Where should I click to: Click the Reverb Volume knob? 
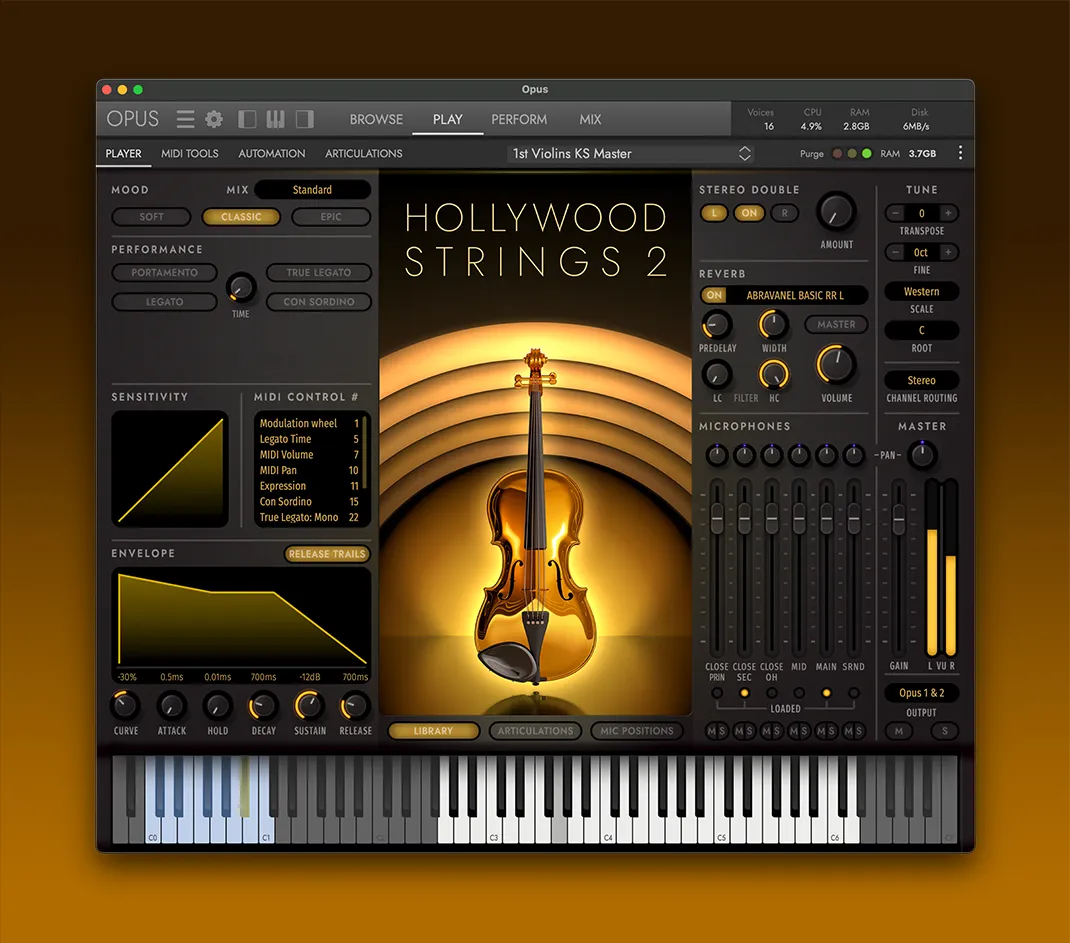836,364
